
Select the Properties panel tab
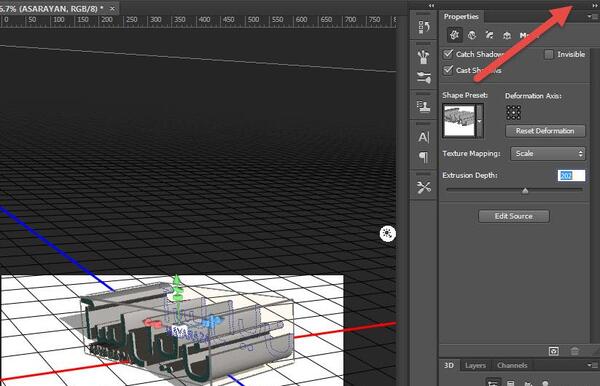point(461,16)
